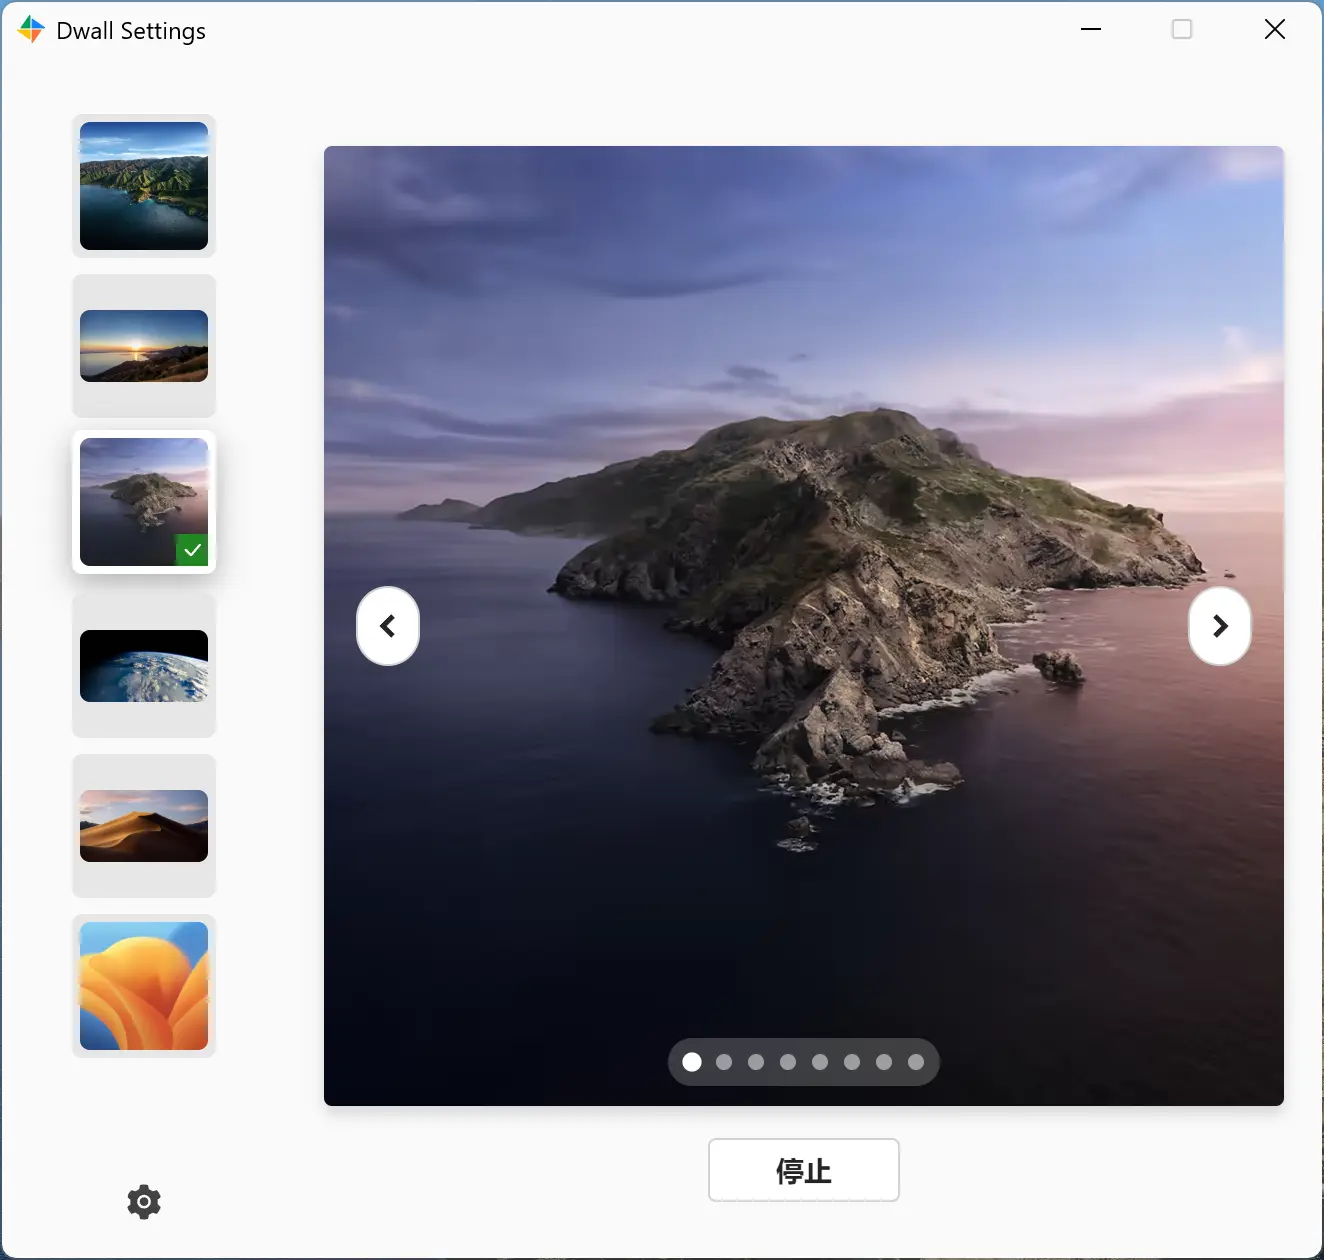This screenshot has width=1324, height=1260.
Task: Maximize the Dwall Settings window
Action: (1182, 29)
